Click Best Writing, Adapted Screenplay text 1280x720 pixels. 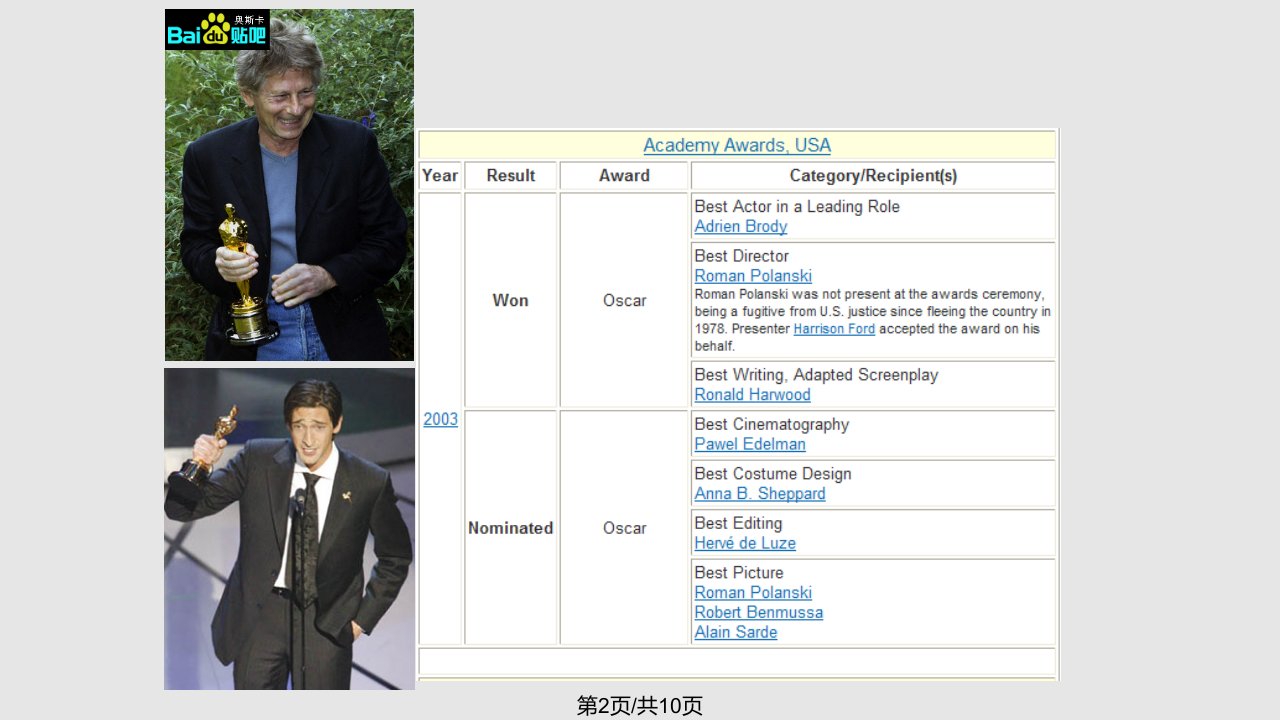[816, 374]
